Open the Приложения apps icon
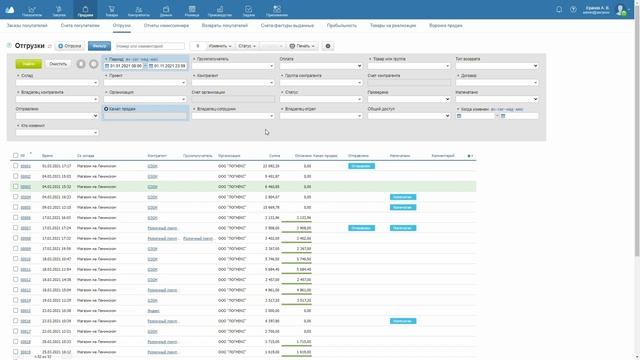The width and height of the screenshot is (640, 360). click(277, 10)
